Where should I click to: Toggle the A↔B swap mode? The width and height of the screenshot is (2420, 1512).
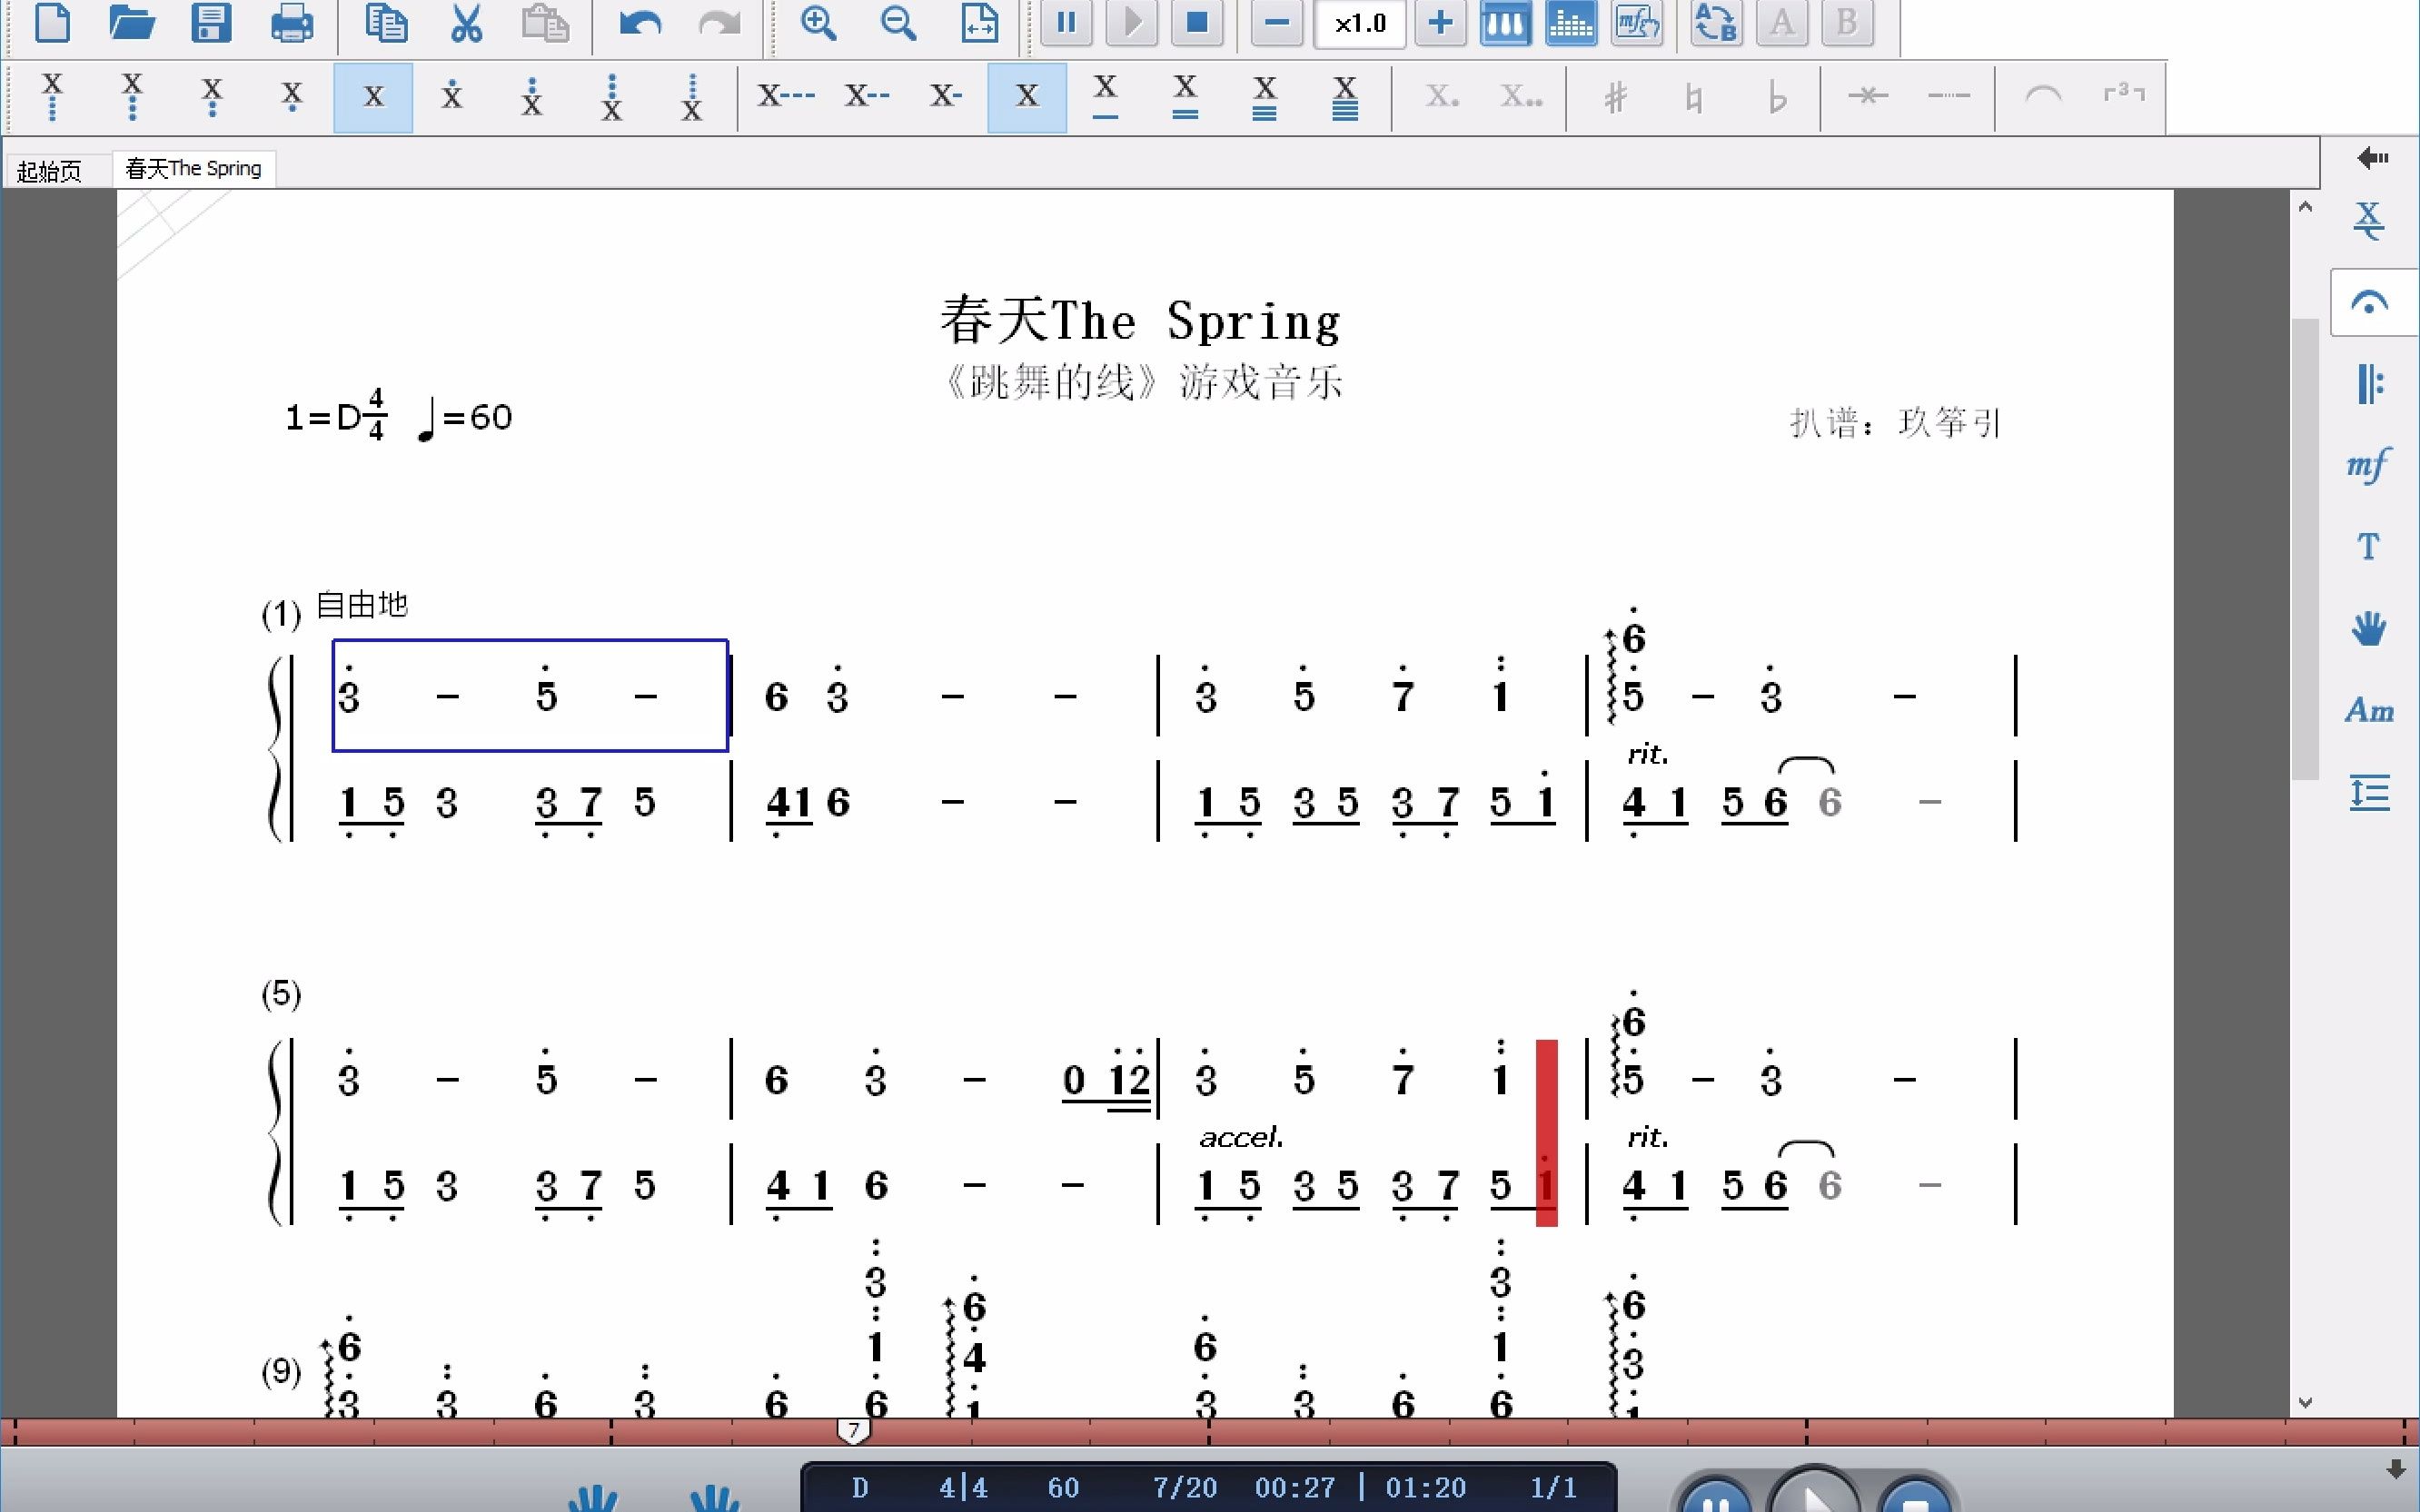[x=1716, y=23]
